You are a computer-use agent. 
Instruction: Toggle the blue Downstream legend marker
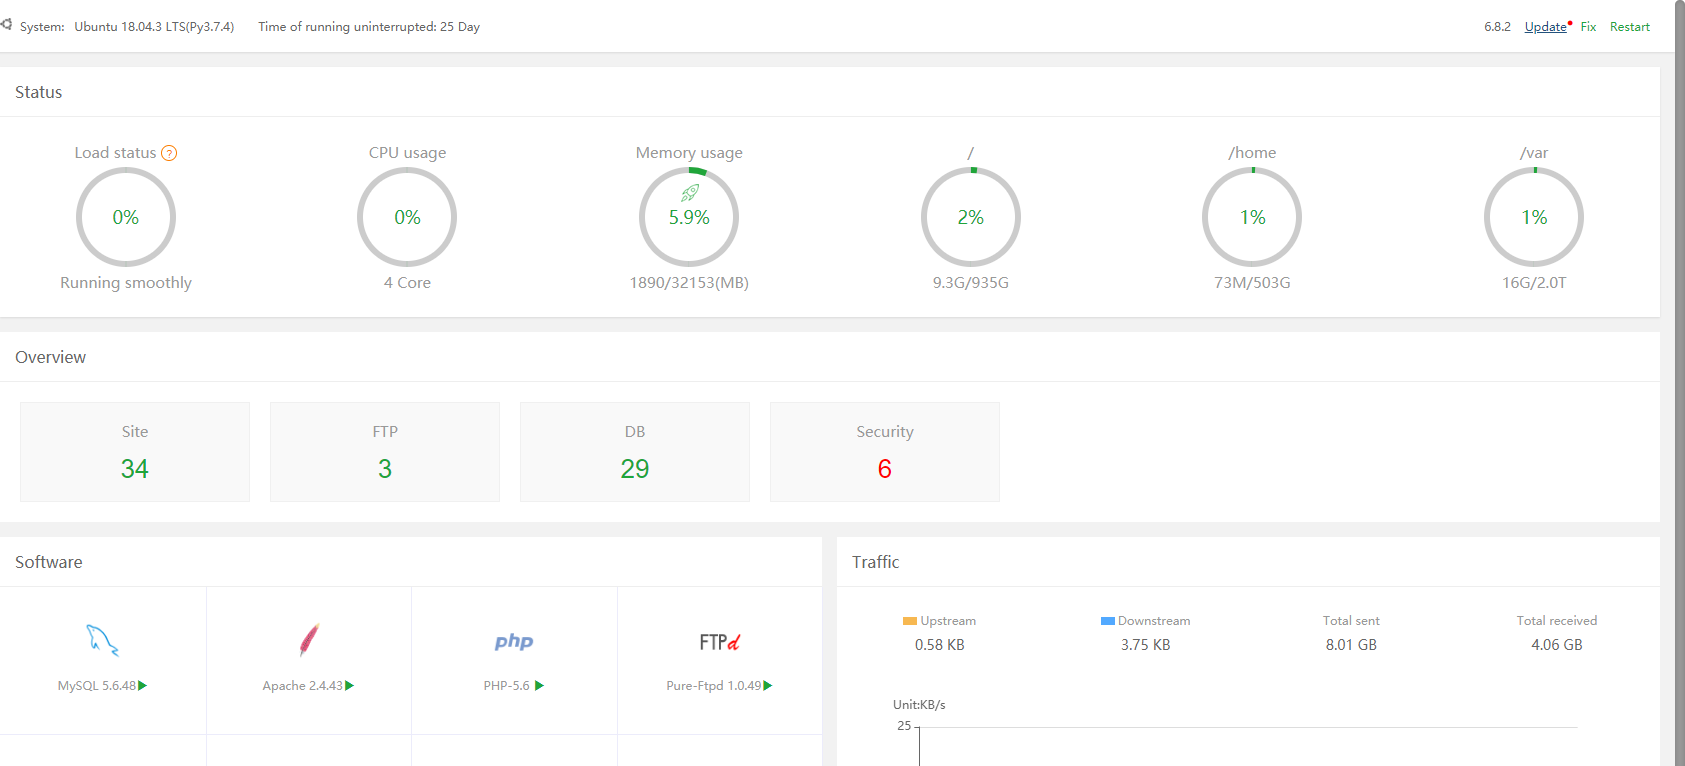1108,621
